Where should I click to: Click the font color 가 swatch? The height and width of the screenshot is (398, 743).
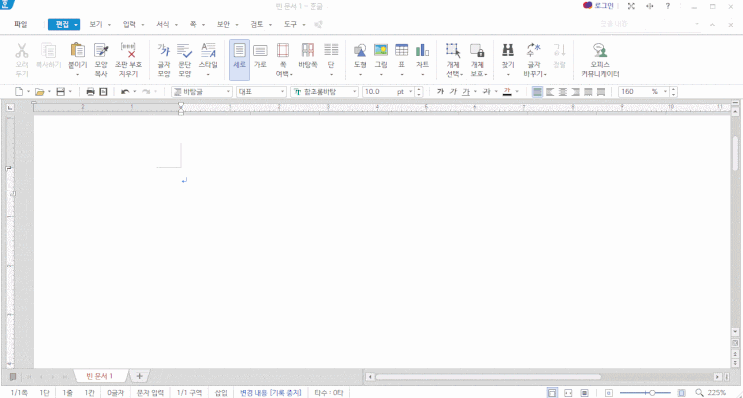click(x=507, y=91)
